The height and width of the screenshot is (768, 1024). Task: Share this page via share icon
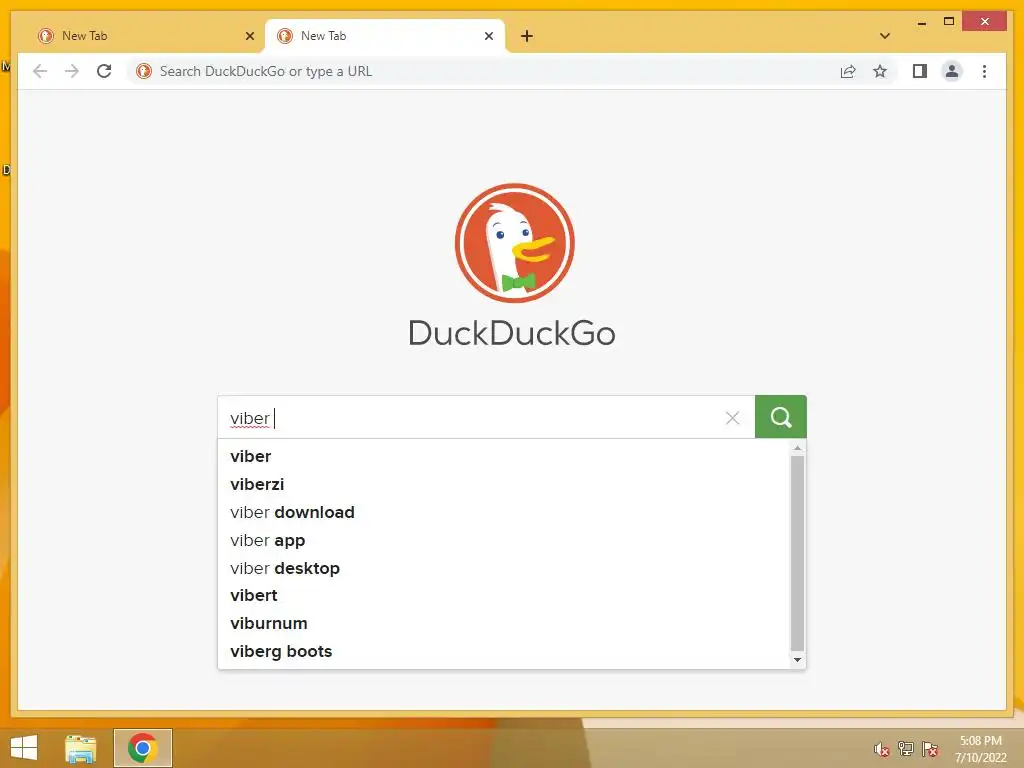click(848, 71)
